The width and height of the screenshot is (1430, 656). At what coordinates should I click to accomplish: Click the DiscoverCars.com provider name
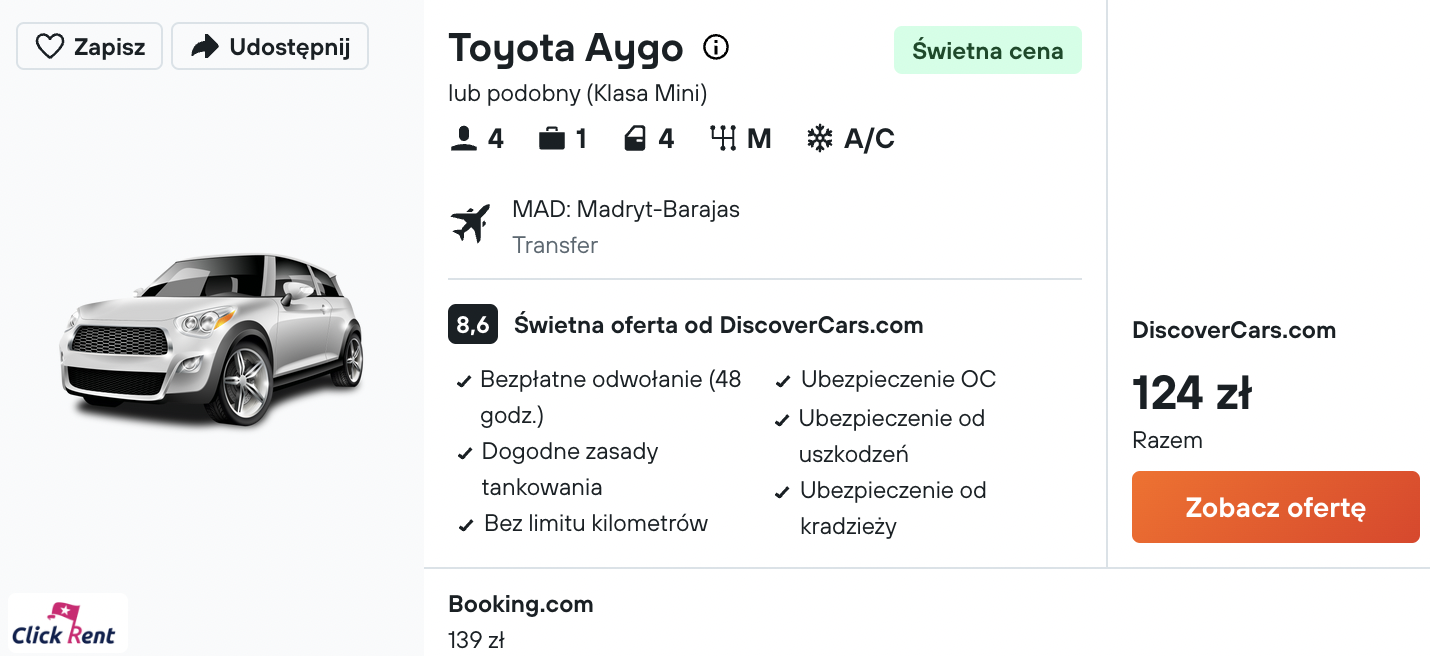(1234, 330)
